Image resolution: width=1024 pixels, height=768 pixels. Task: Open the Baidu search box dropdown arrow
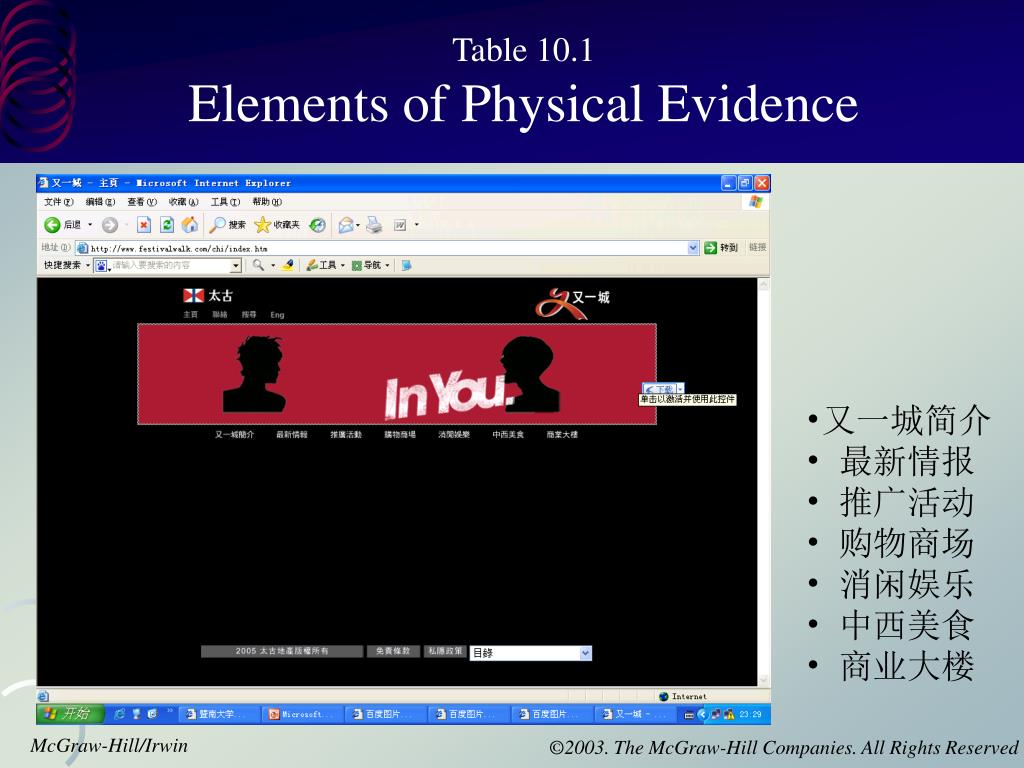coord(236,265)
